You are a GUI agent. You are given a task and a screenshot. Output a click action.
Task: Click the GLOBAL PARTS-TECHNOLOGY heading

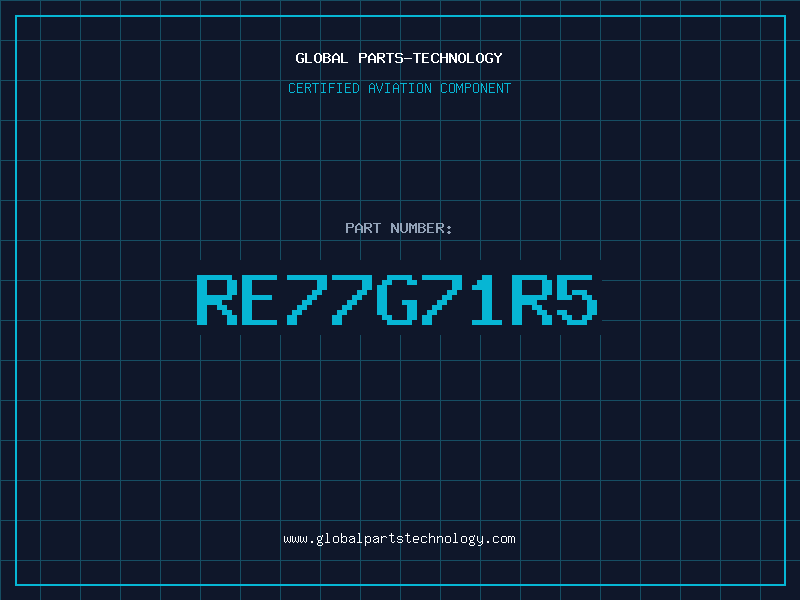pos(399,58)
